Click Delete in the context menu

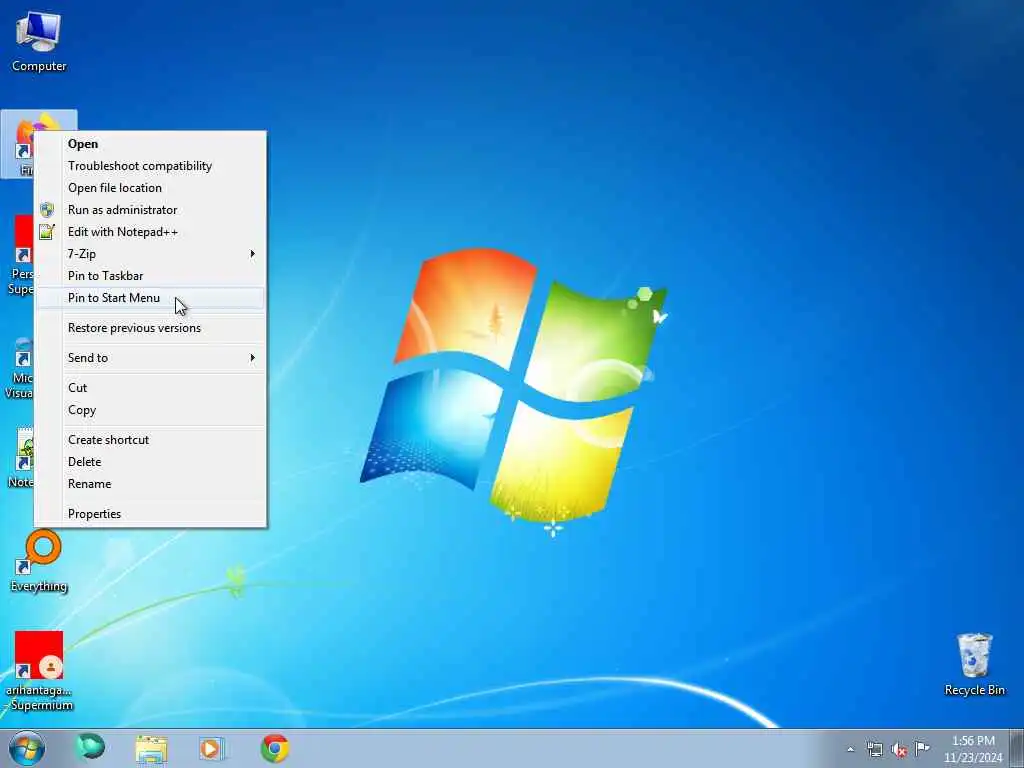click(150, 462)
